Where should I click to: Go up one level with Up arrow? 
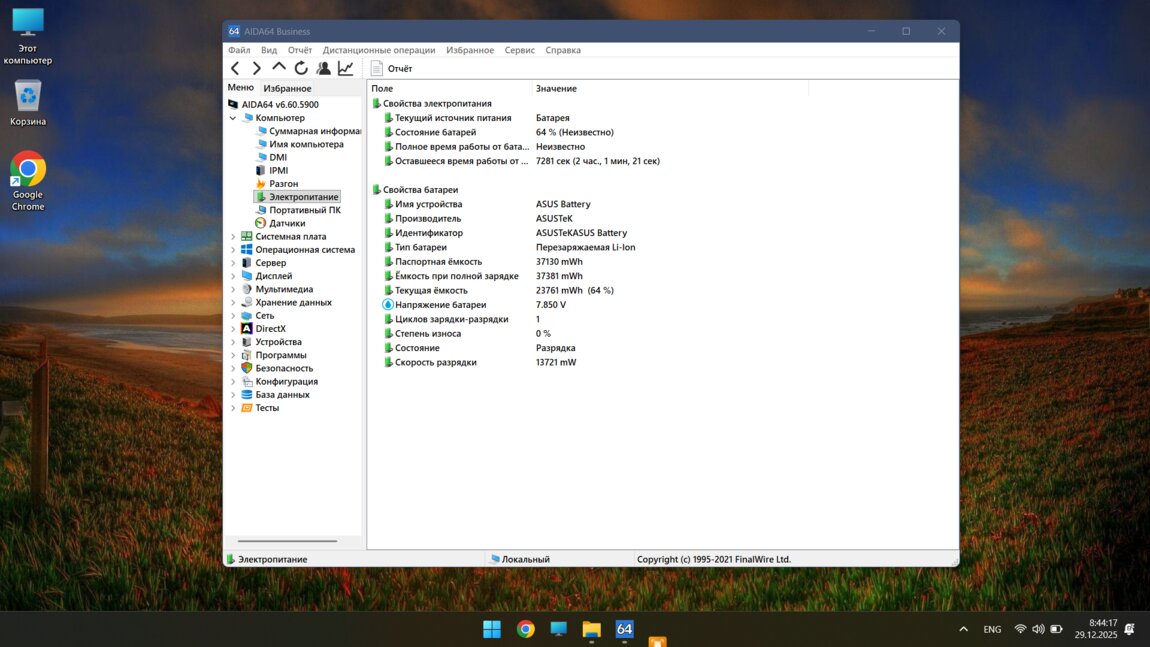click(x=279, y=68)
